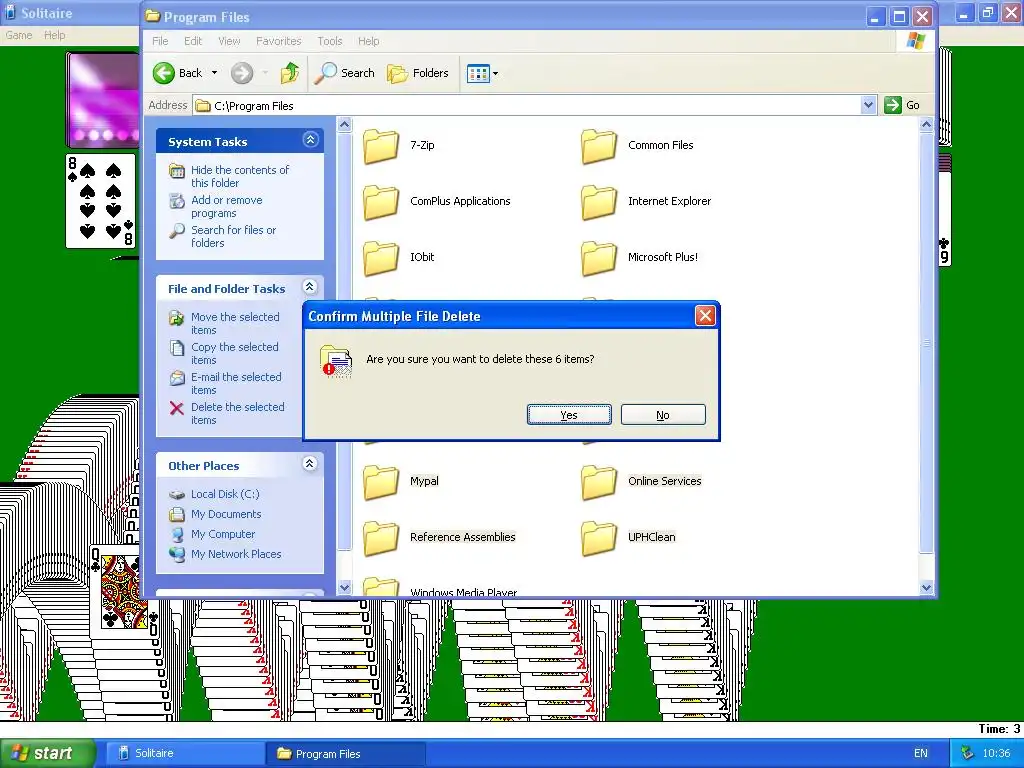This screenshot has width=1024, height=768.
Task: Expand the Address bar dropdown arrow
Action: point(868,105)
